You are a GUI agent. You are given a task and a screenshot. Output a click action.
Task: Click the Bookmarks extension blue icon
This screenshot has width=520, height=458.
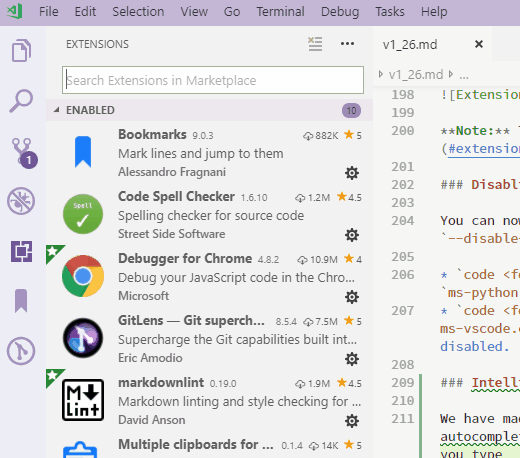pyautogui.click(x=83, y=152)
